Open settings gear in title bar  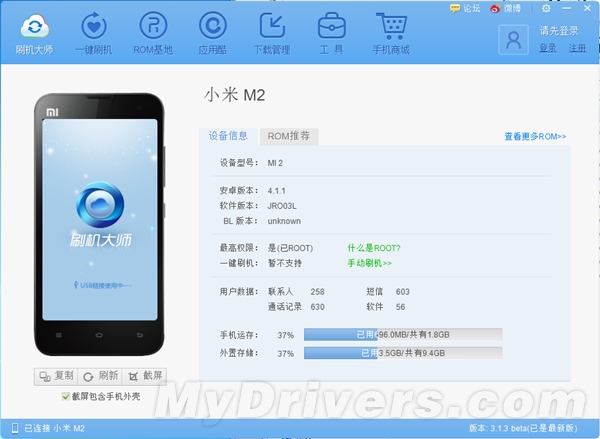pyautogui.click(x=546, y=8)
